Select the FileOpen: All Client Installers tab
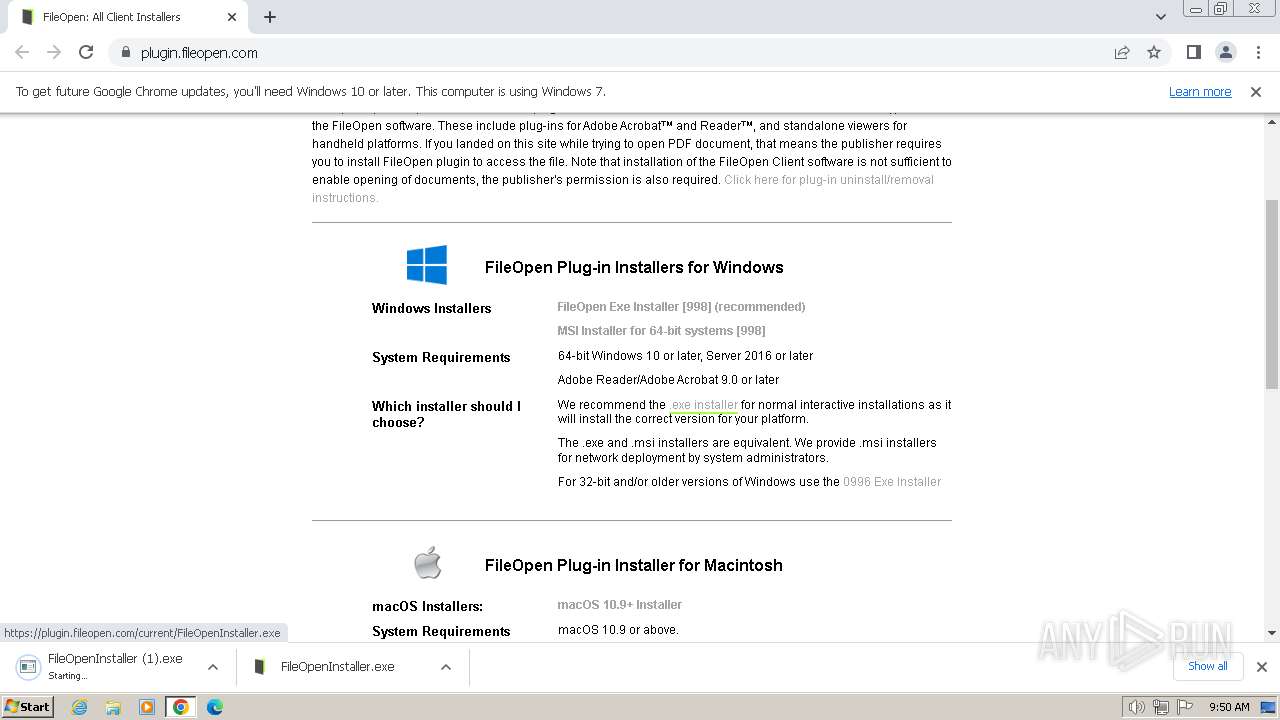Viewport: 1280px width, 720px height. click(128, 17)
